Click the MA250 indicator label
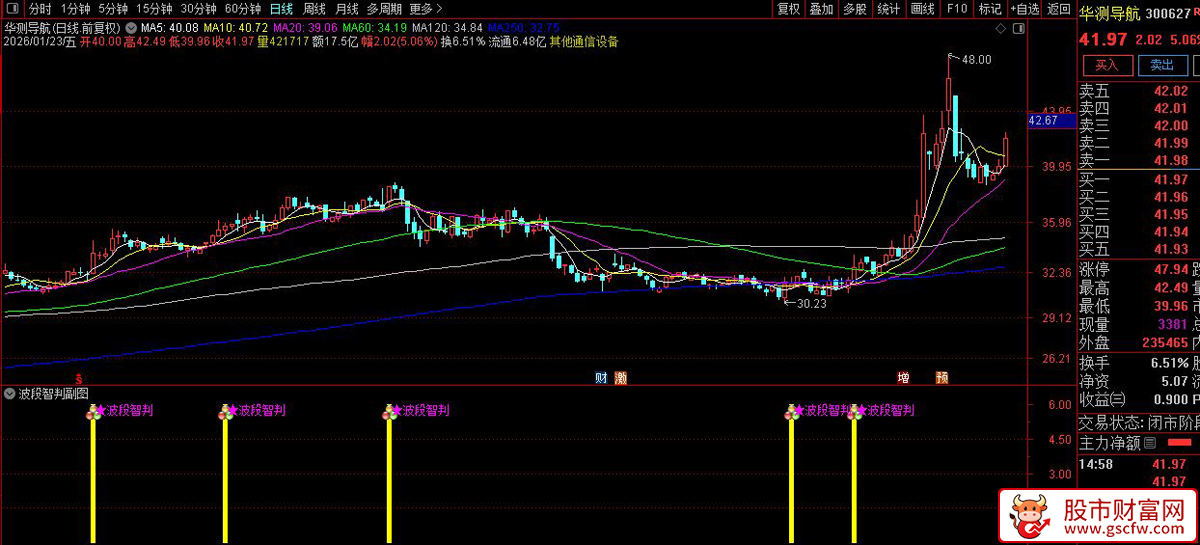1200x545 pixels. click(524, 27)
